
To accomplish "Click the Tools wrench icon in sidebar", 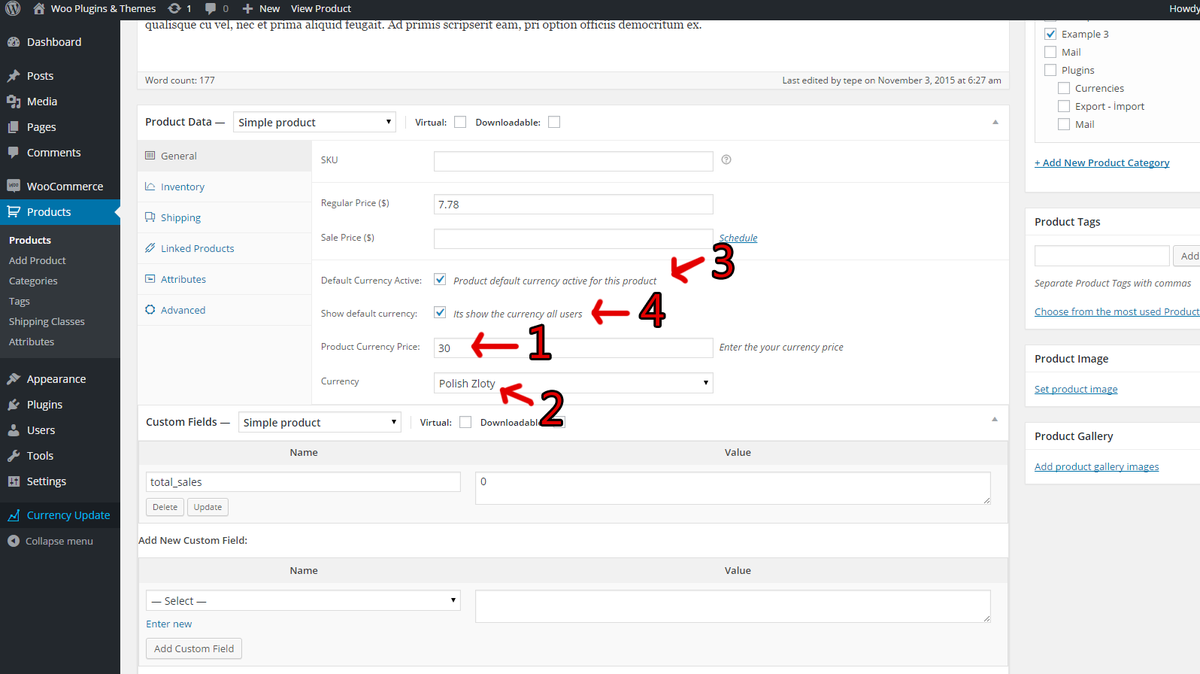I will pos(14,456).
